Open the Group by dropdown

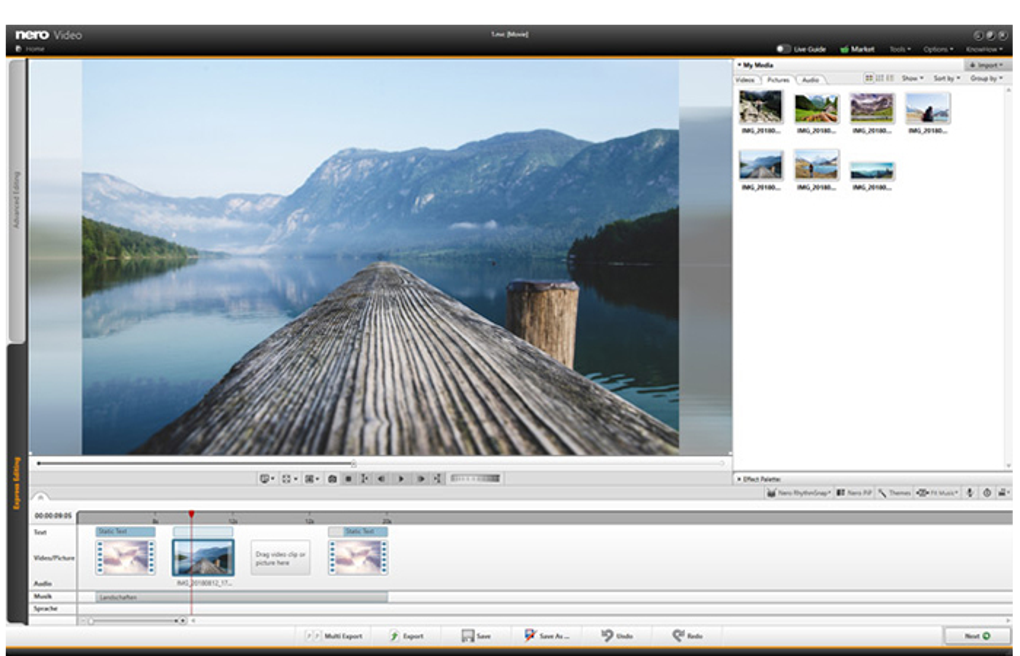pos(986,78)
